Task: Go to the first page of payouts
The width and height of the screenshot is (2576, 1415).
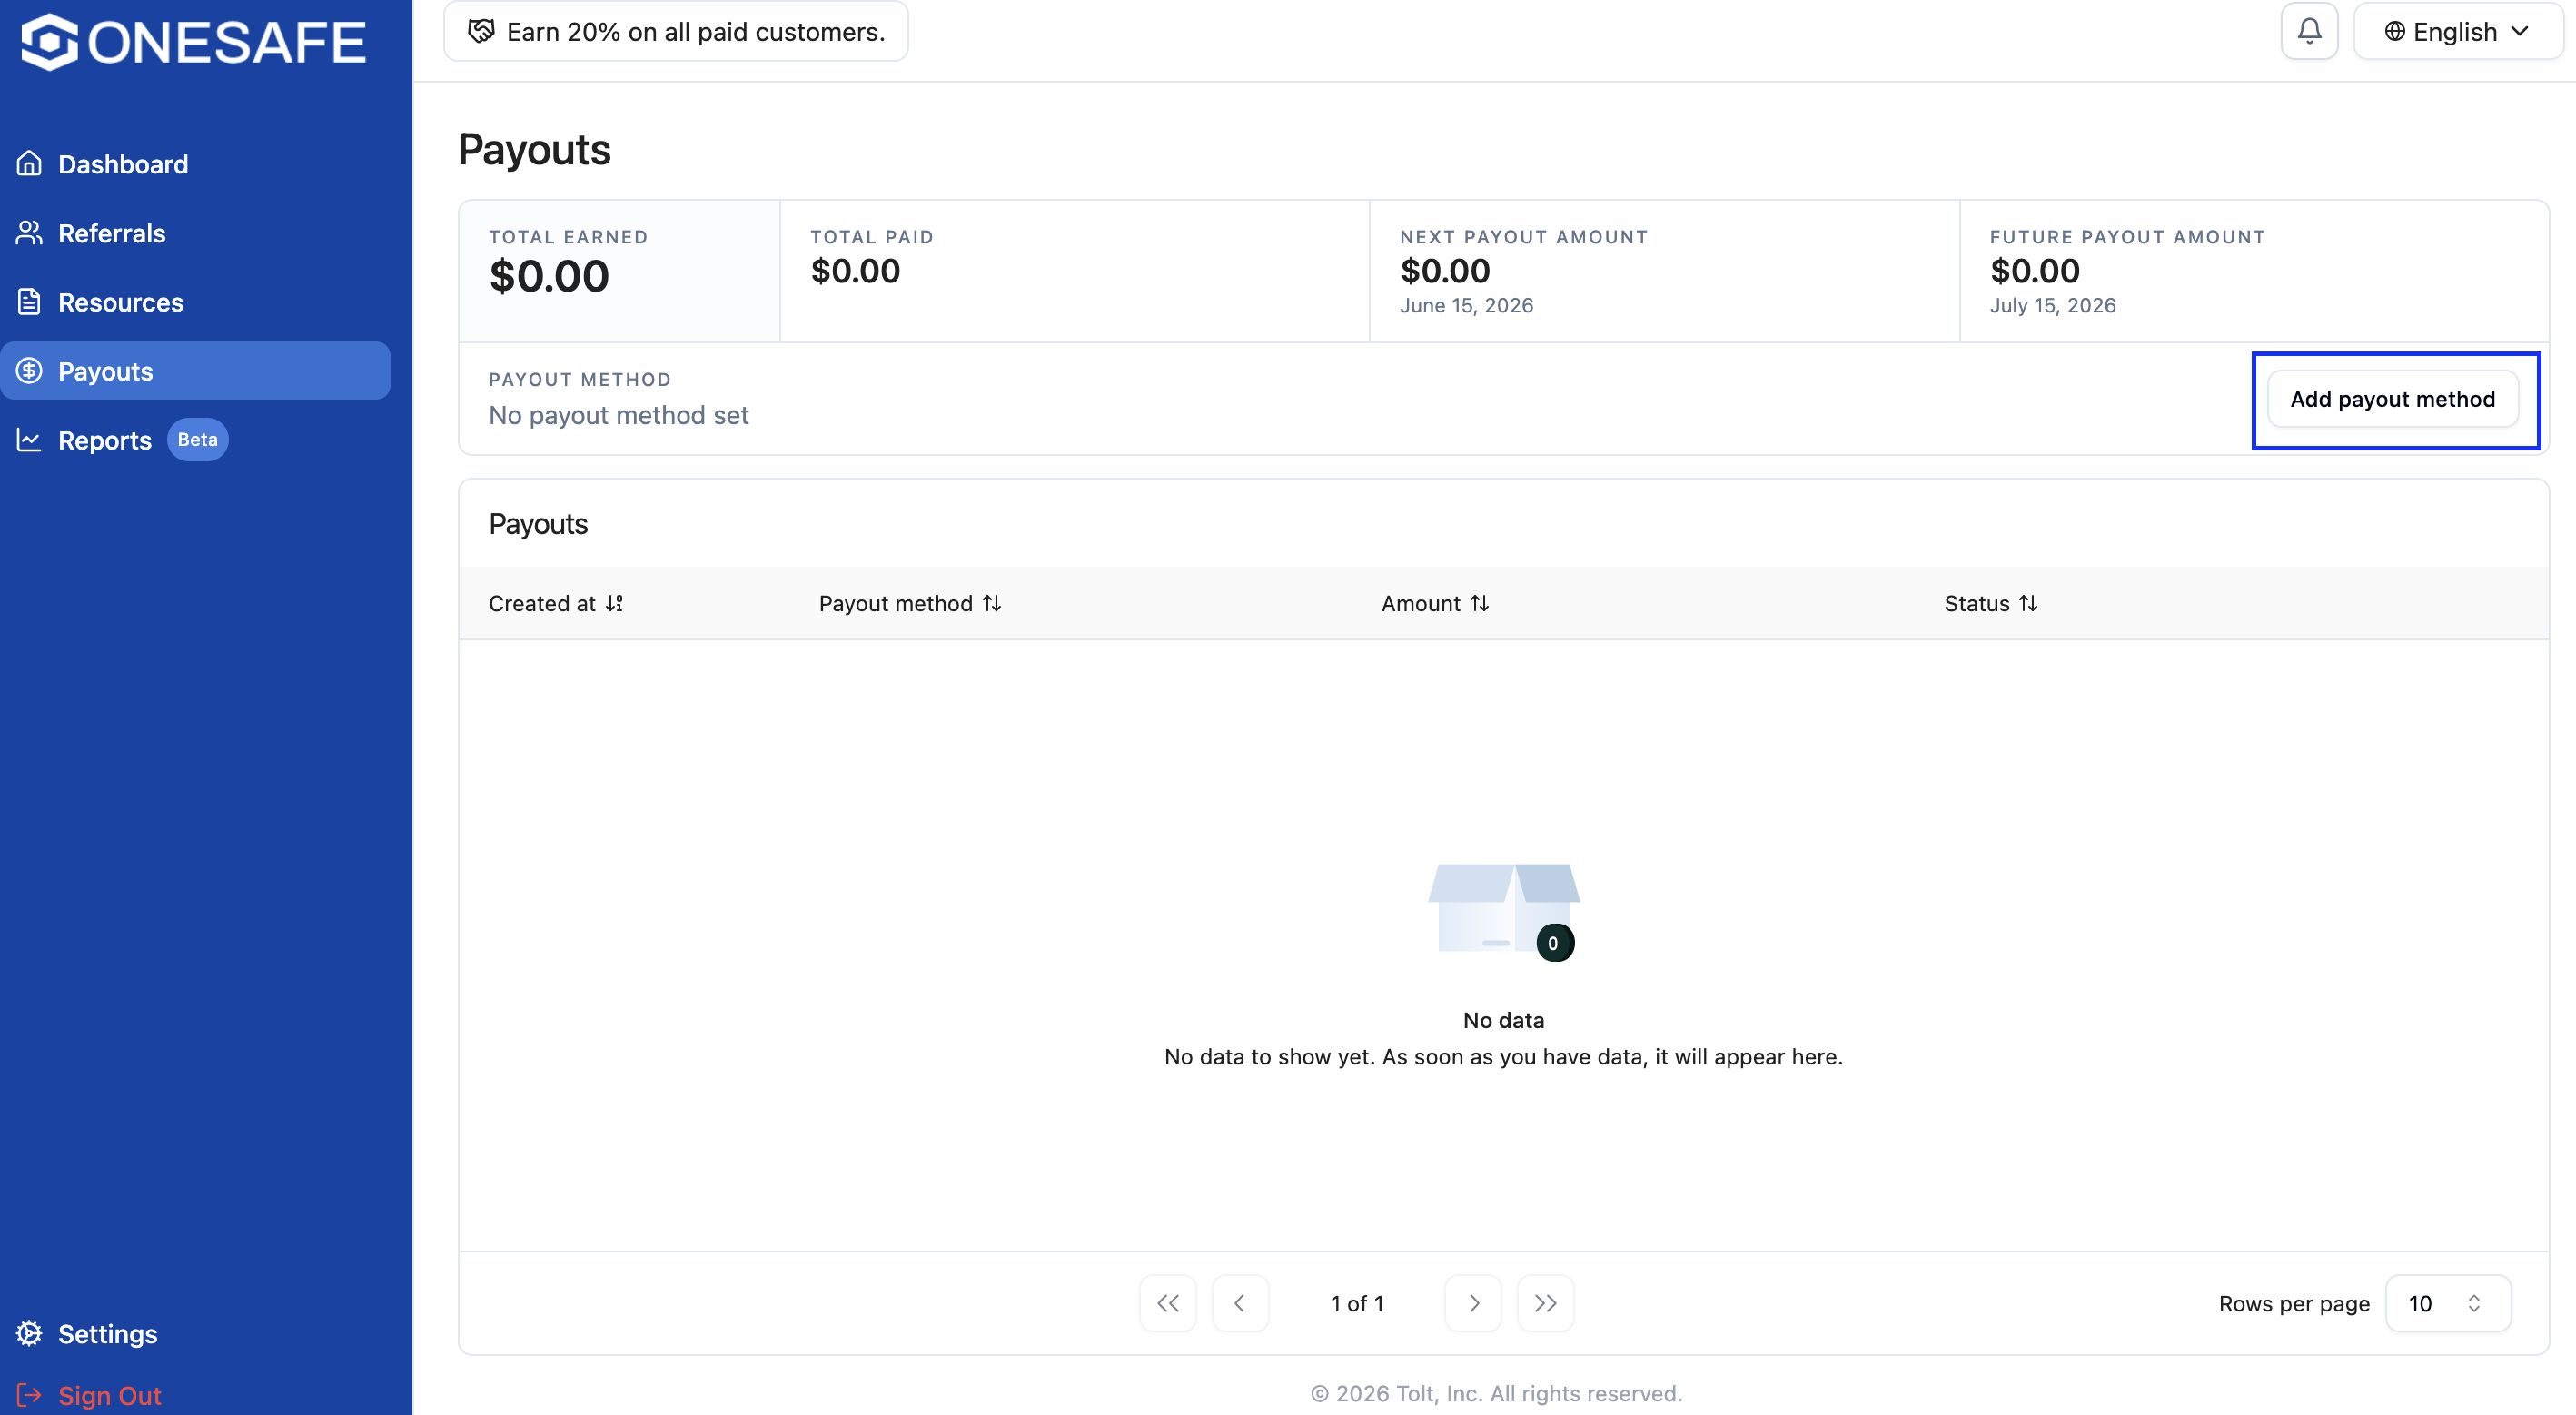Action: [1167, 1303]
